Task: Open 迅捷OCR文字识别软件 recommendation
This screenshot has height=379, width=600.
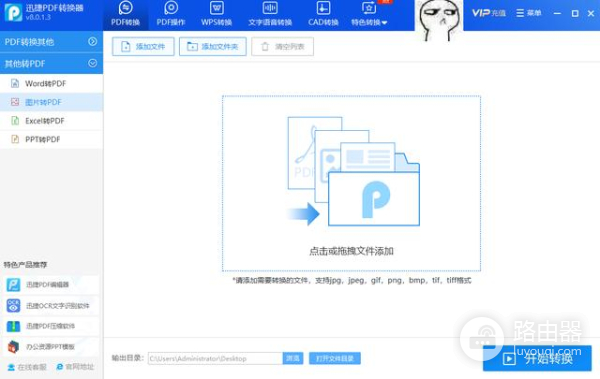Action: 51,305
